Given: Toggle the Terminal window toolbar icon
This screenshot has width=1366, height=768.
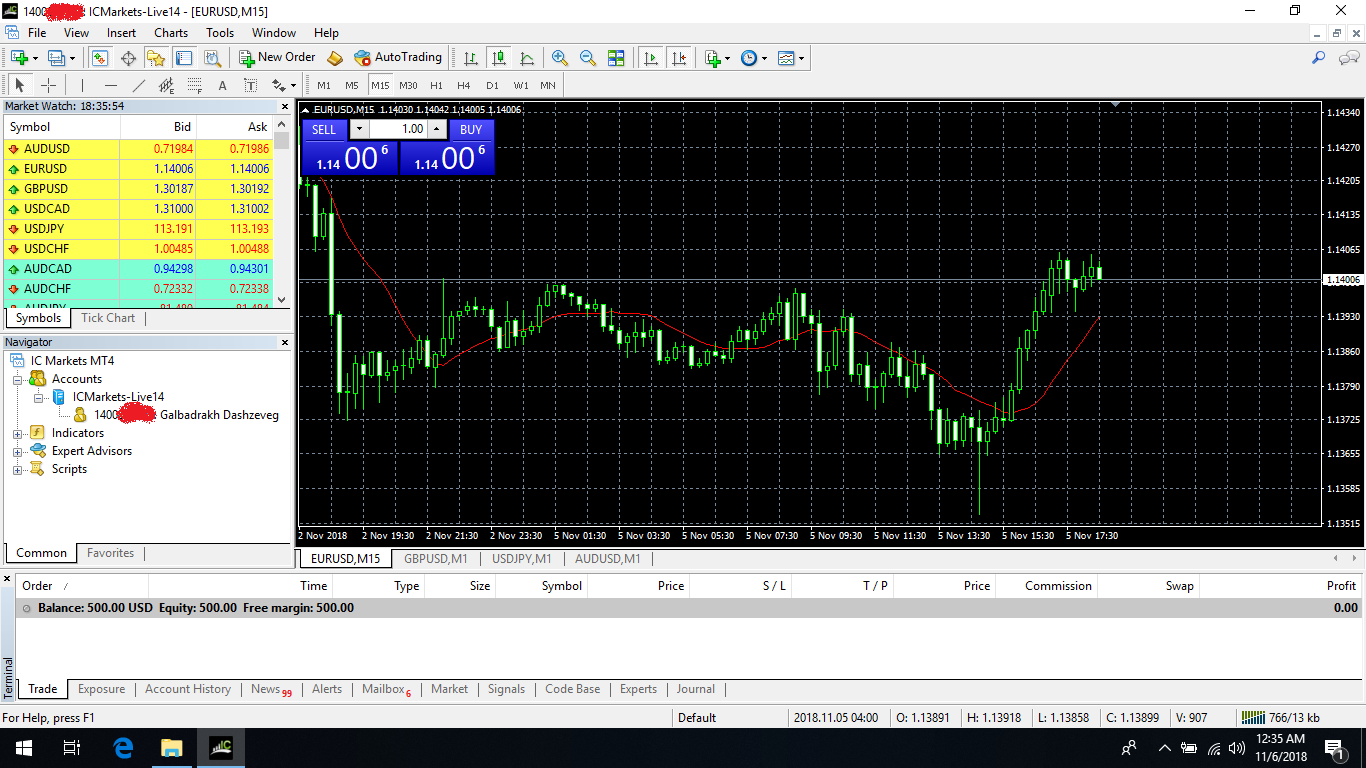Looking at the screenshot, I should [x=184, y=58].
